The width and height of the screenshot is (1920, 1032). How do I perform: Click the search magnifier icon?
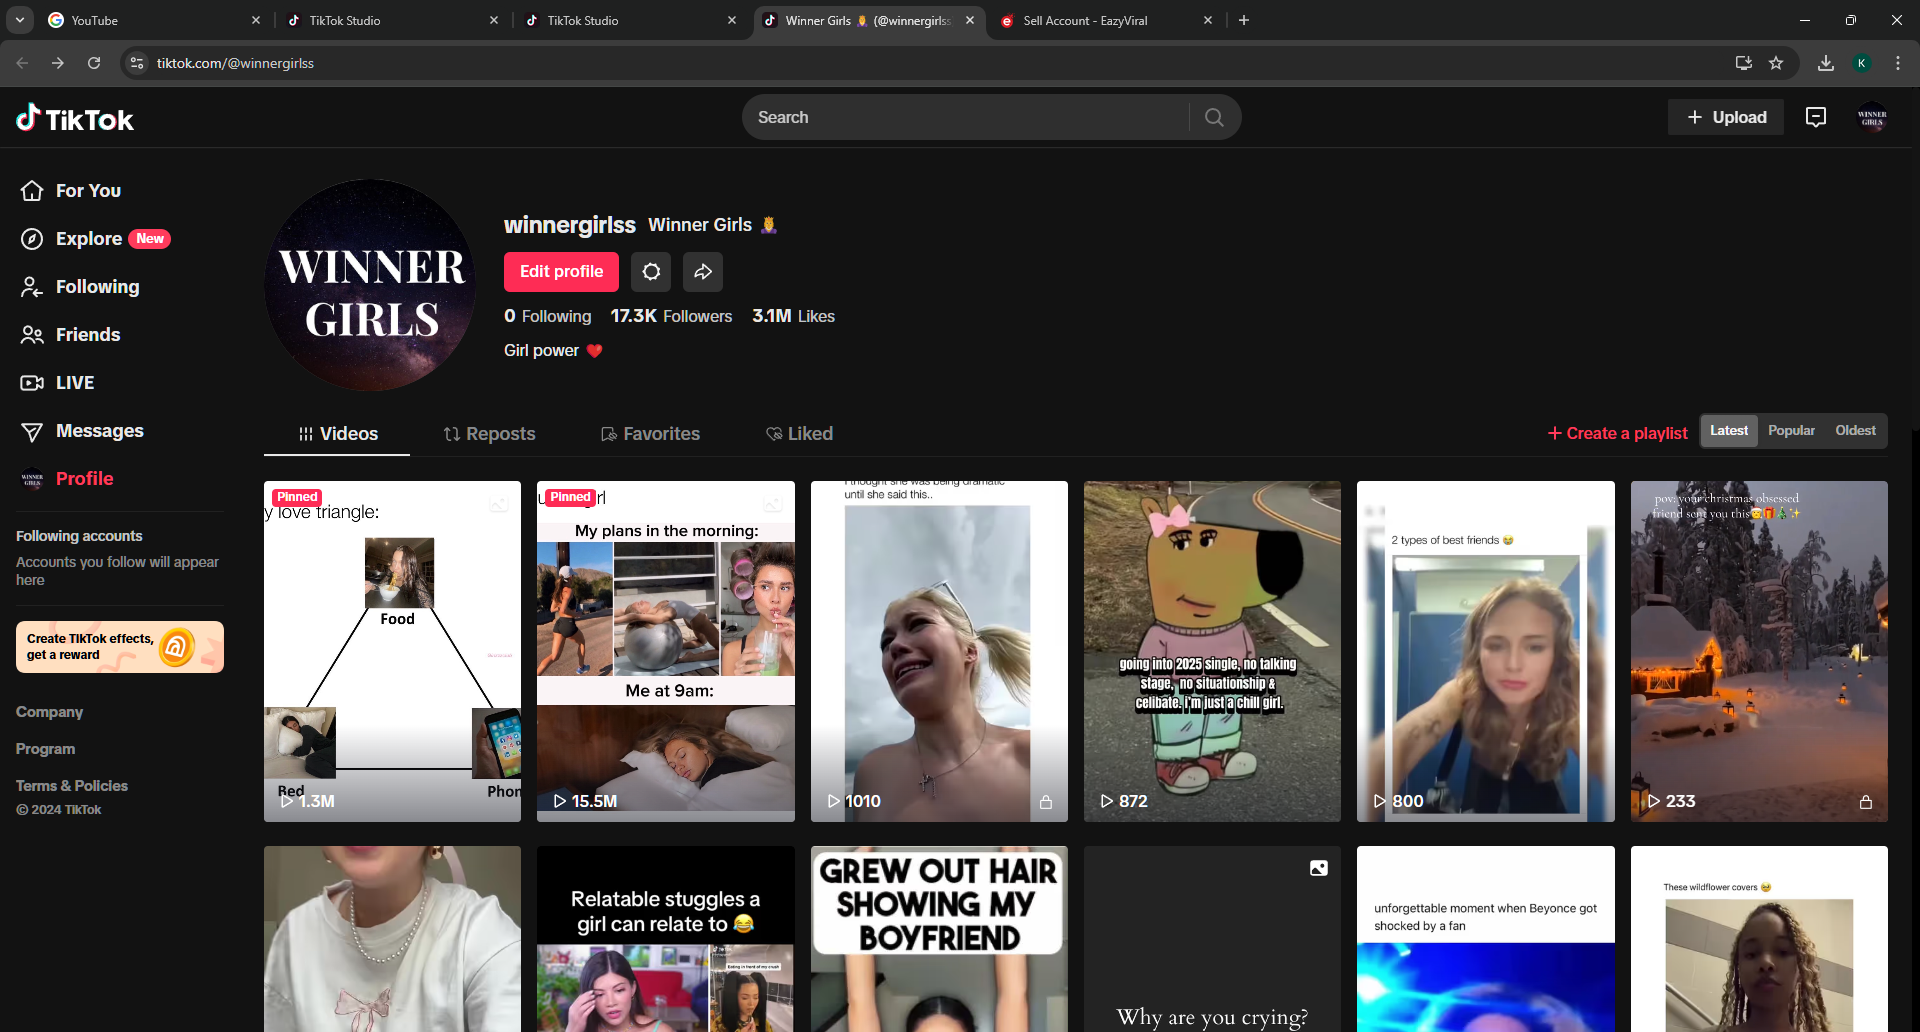(x=1214, y=118)
